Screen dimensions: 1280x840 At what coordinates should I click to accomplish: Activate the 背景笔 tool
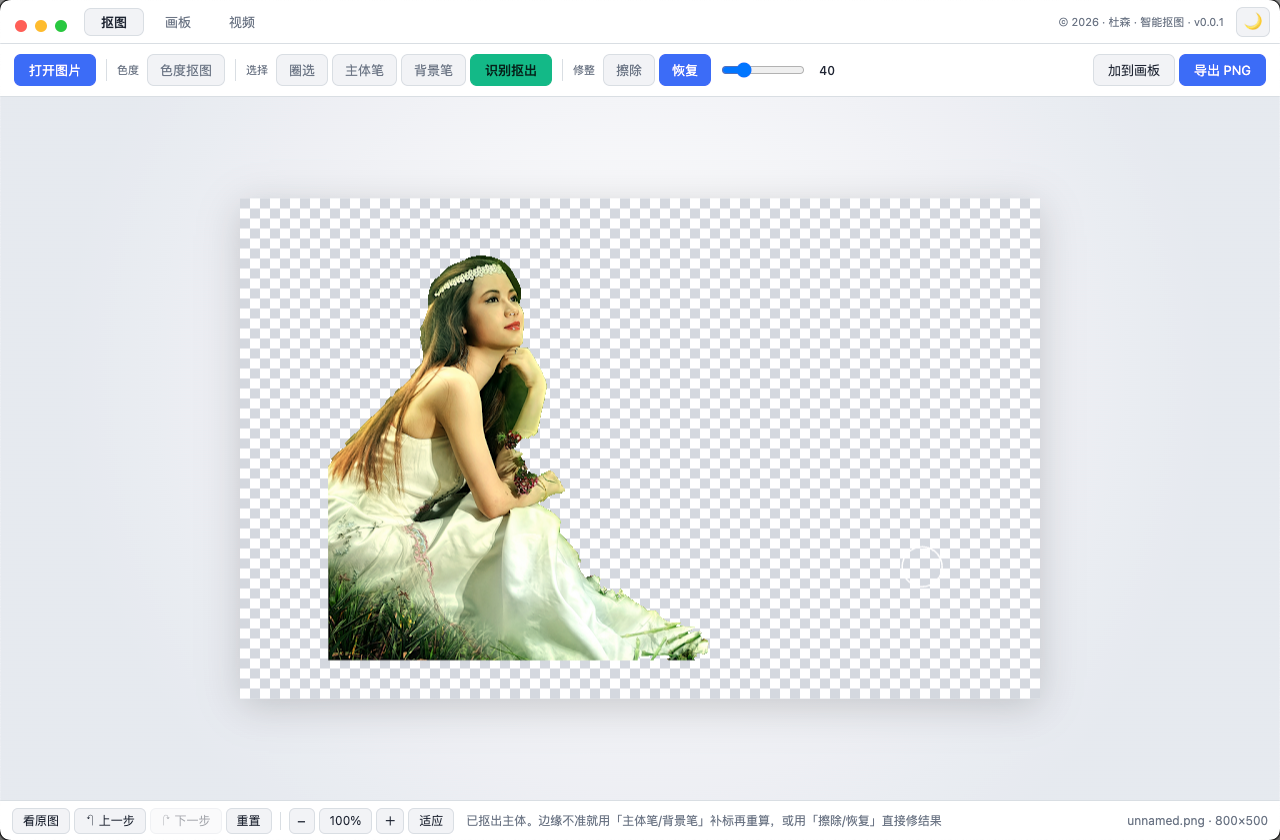[x=433, y=70]
